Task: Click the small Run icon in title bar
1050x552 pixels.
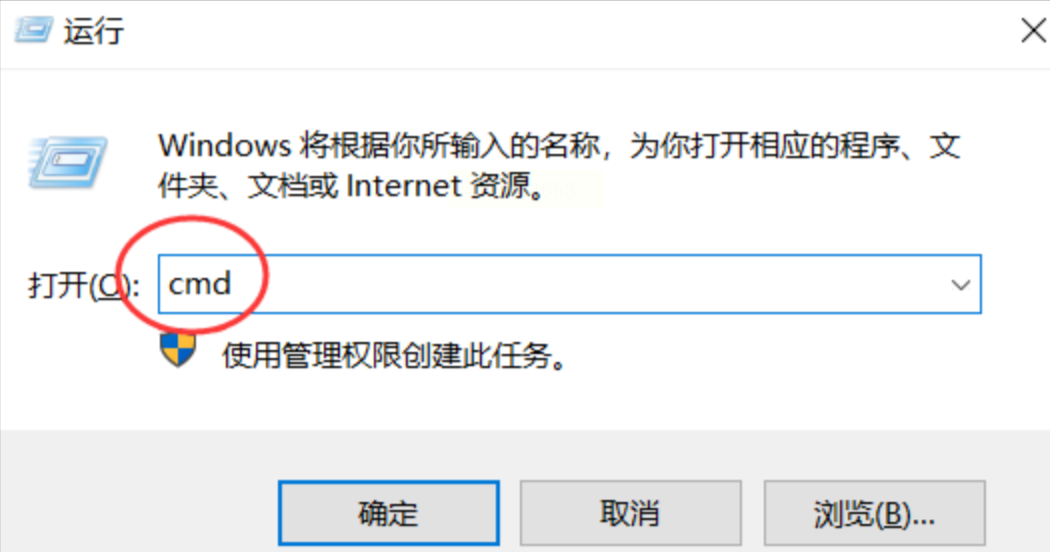Action: tap(33, 31)
